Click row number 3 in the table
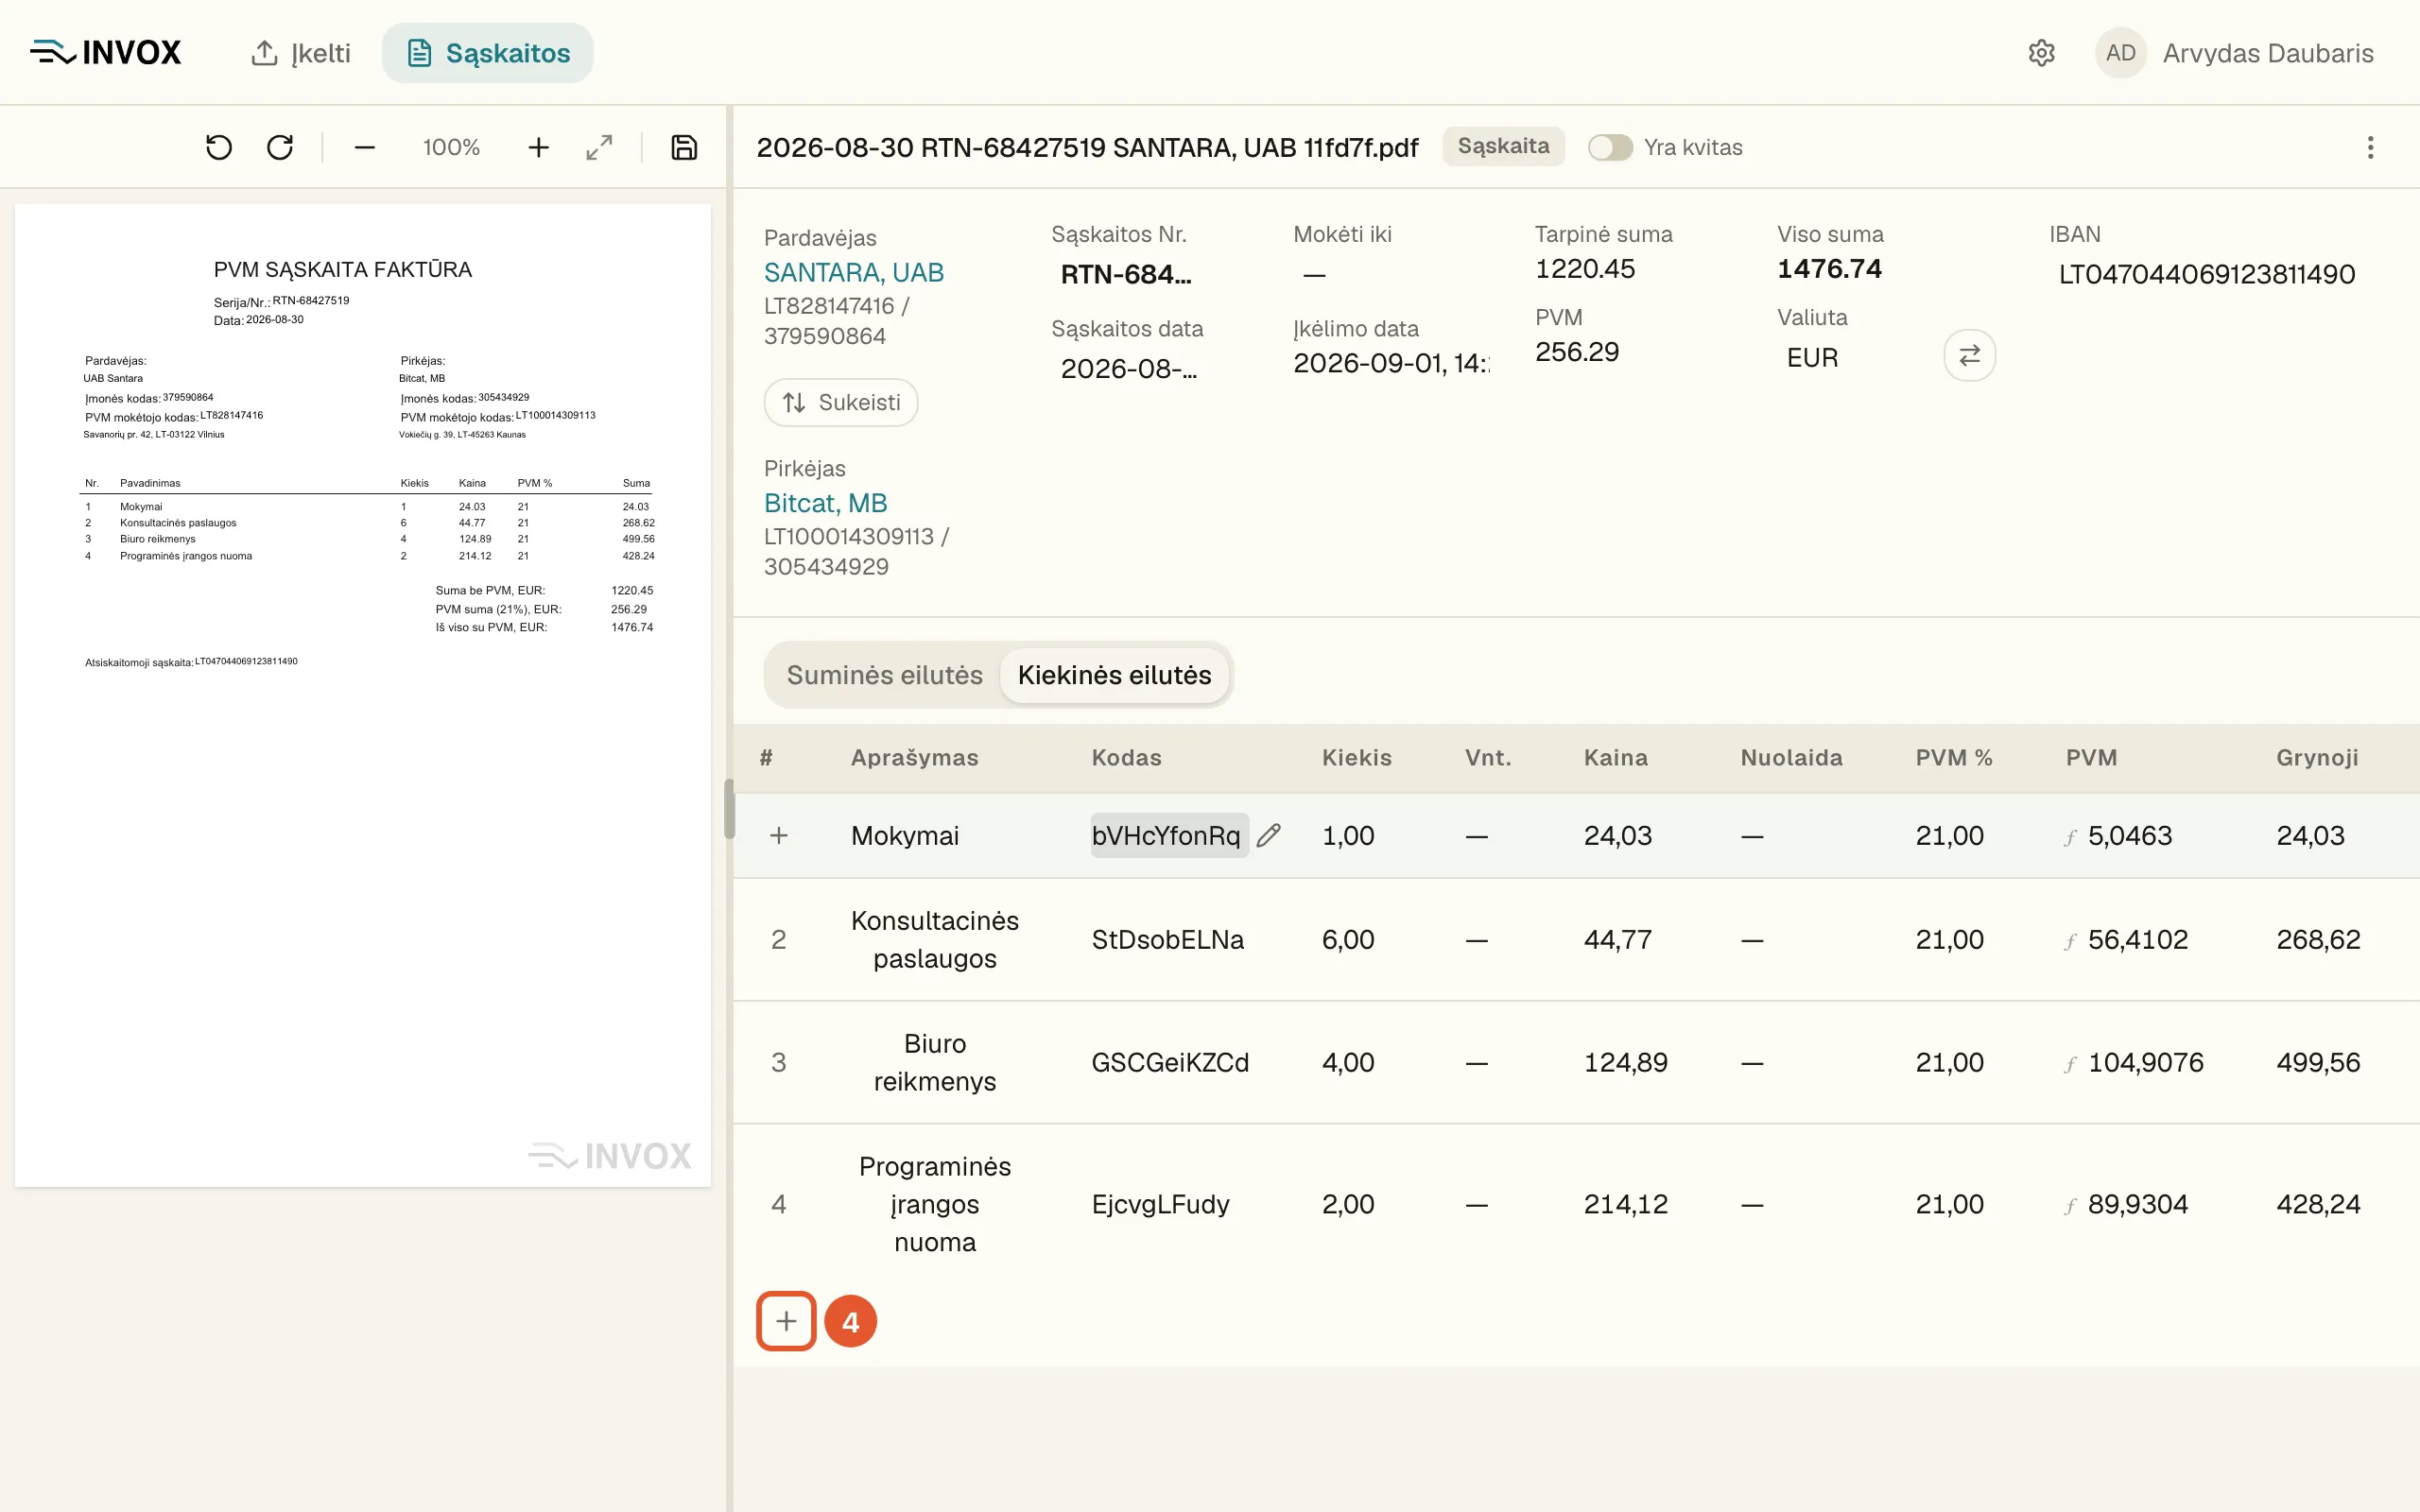2420x1512 pixels. (x=779, y=1063)
